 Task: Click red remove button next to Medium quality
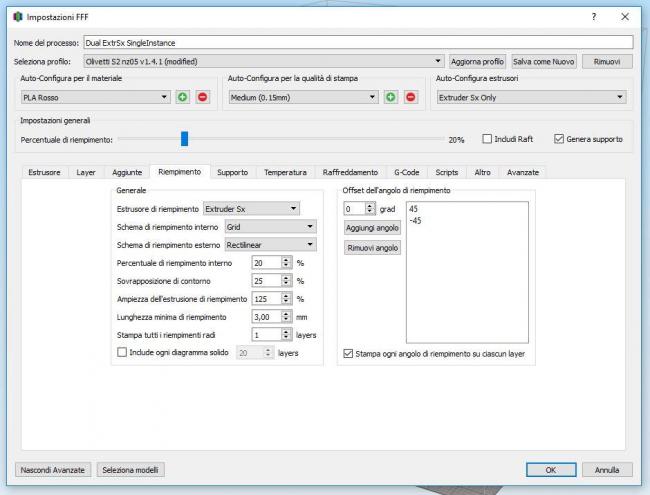coord(410,97)
